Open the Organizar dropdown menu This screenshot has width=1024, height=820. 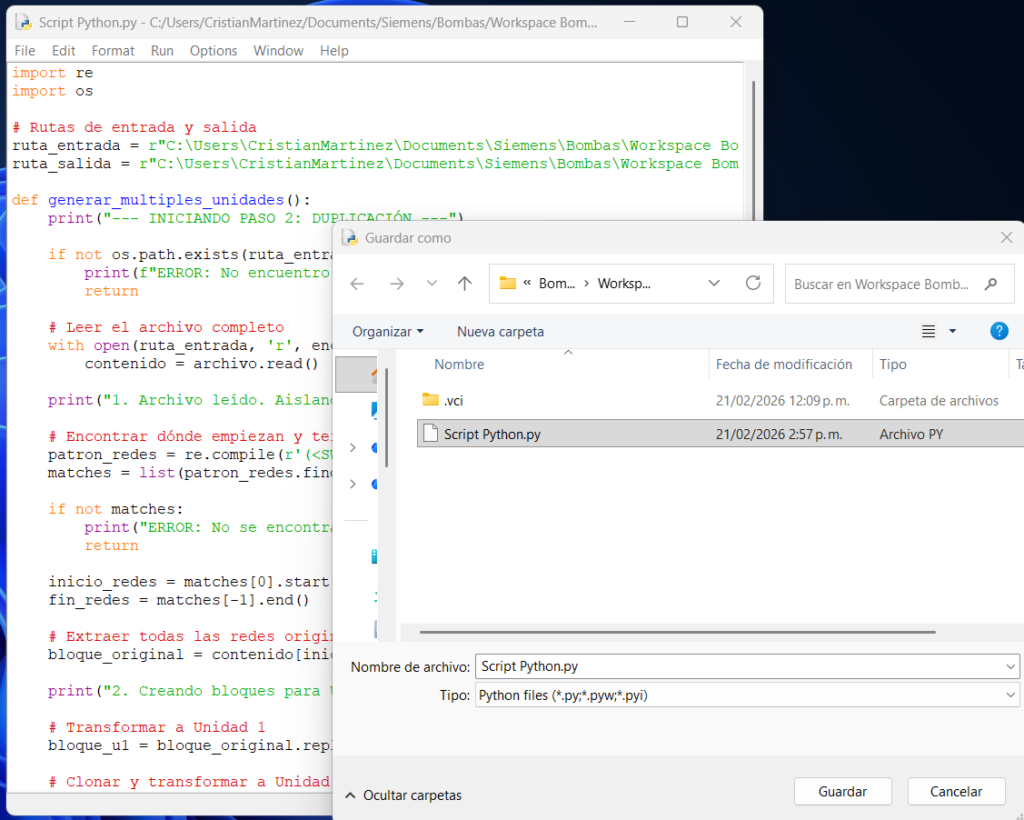[388, 331]
